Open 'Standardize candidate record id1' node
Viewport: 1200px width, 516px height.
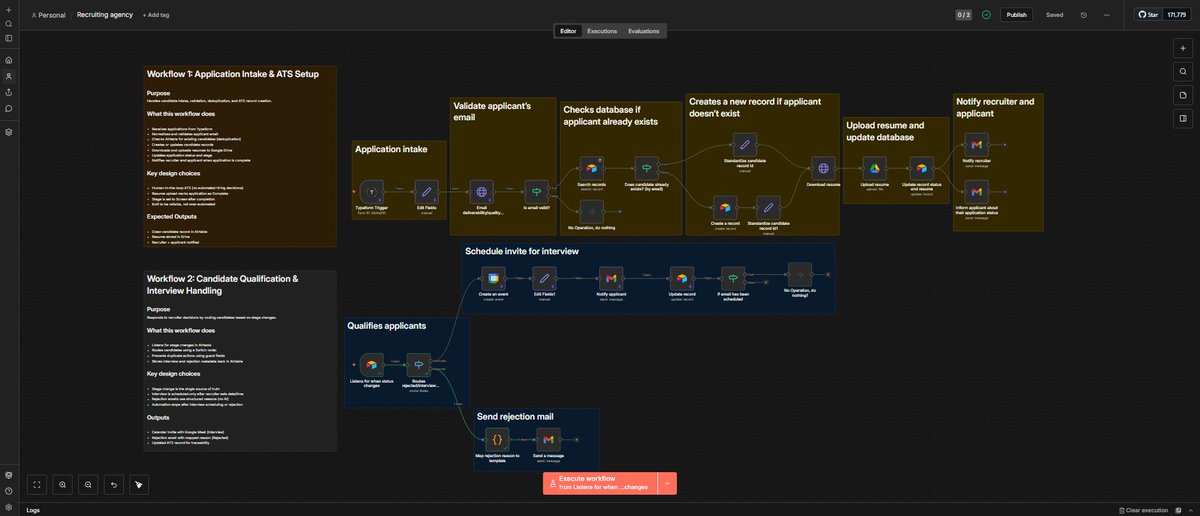click(x=770, y=207)
